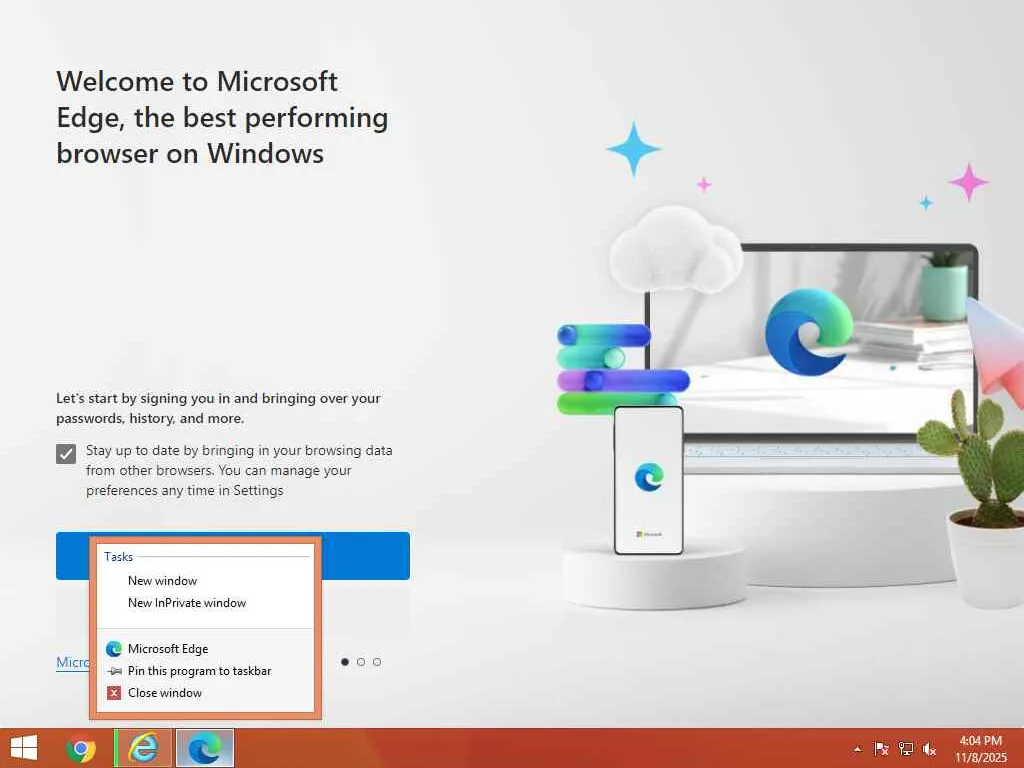Open Action Center flag icon
The image size is (1024, 768).
click(x=881, y=749)
